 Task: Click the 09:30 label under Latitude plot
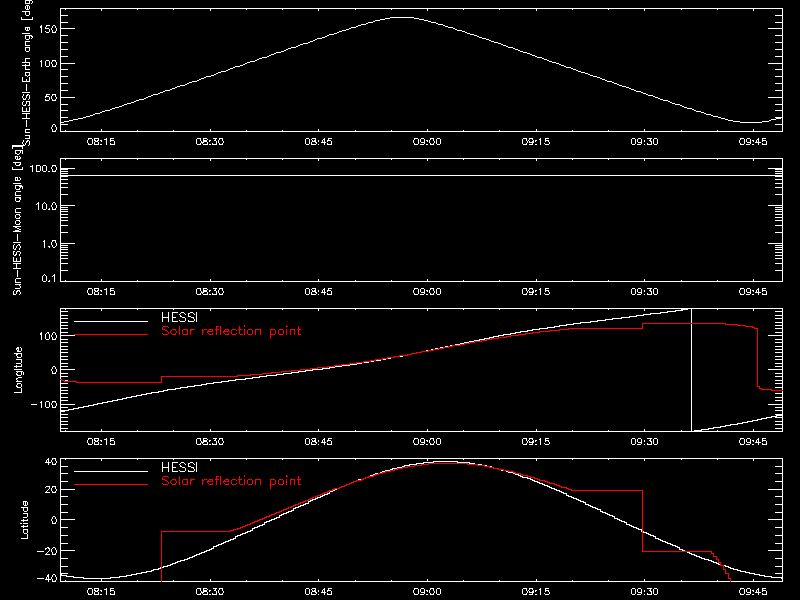[x=644, y=592]
